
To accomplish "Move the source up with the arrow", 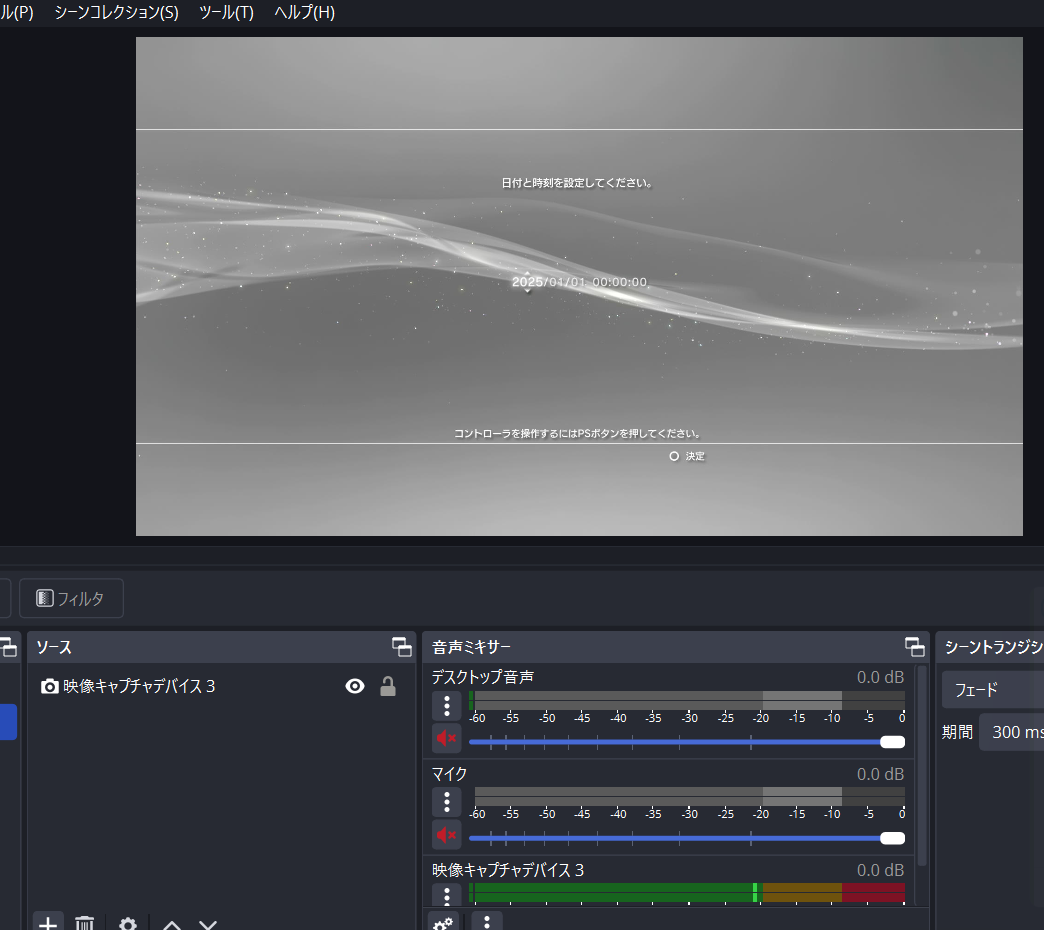I will click(x=172, y=924).
